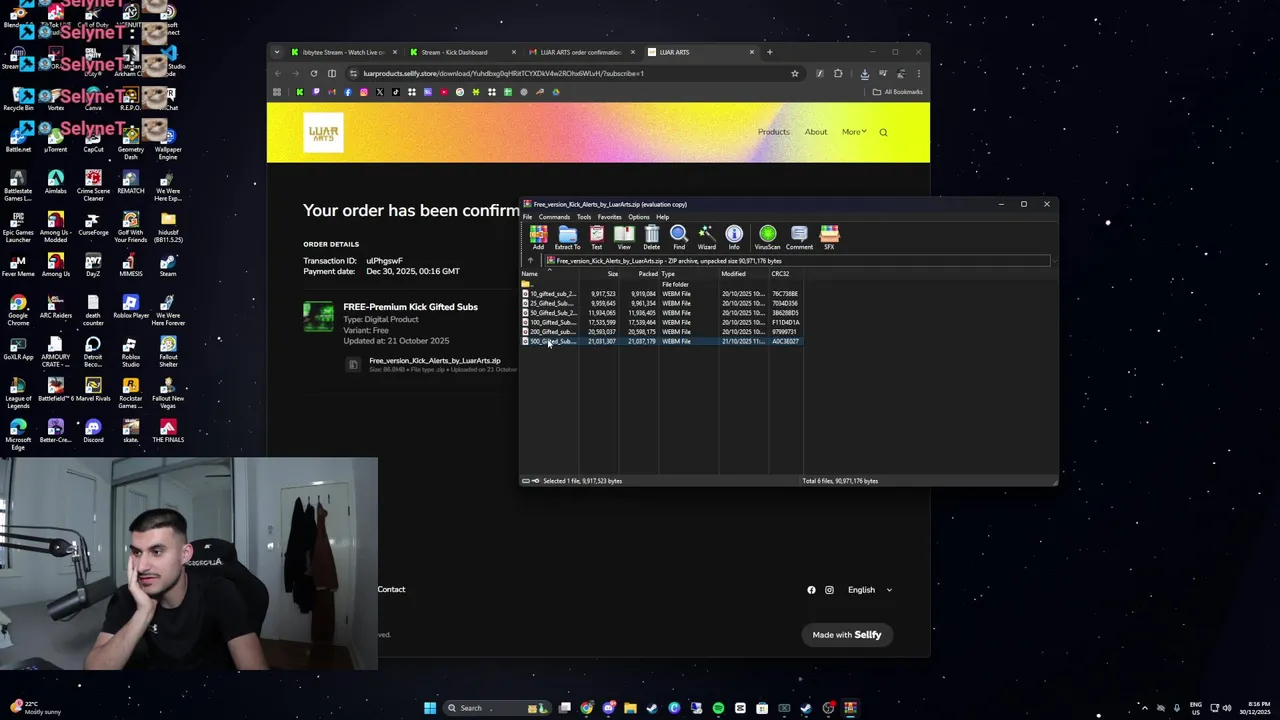Viewport: 1280px width, 720px height.
Task: Open the Commands menu
Action: click(554, 217)
